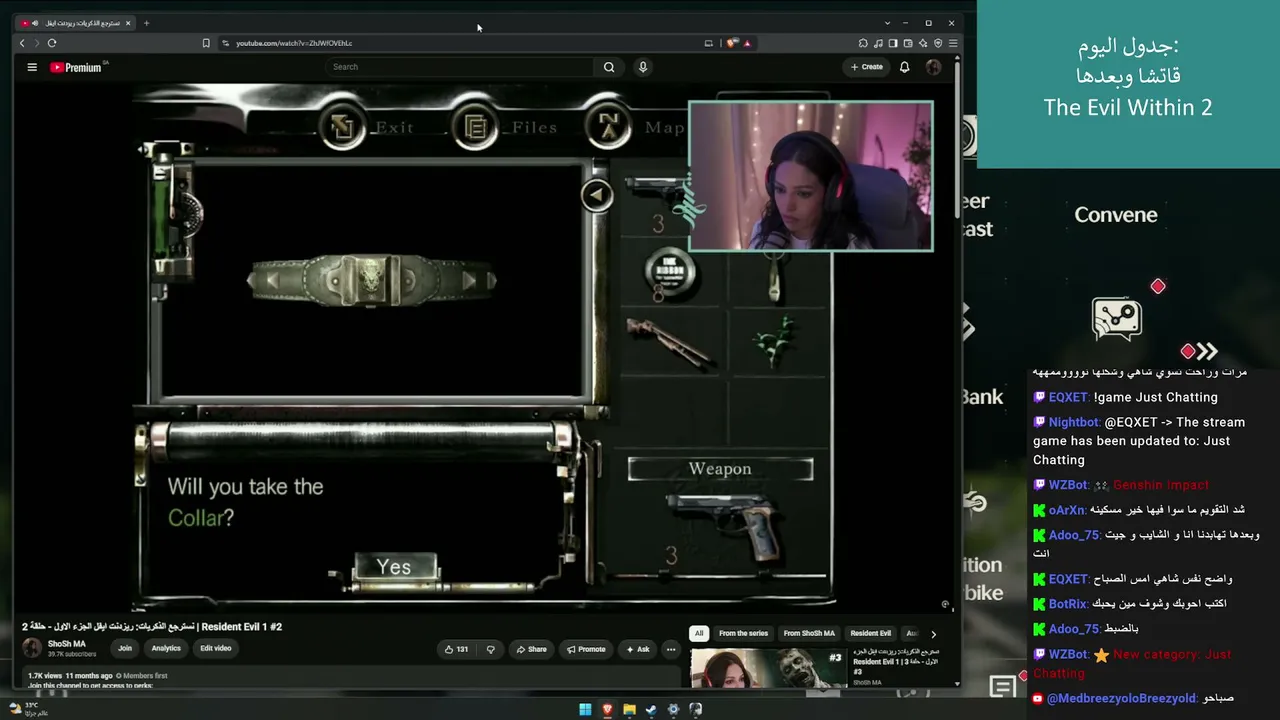
Task: Open more actions ellipsis under the video
Action: coord(671,649)
